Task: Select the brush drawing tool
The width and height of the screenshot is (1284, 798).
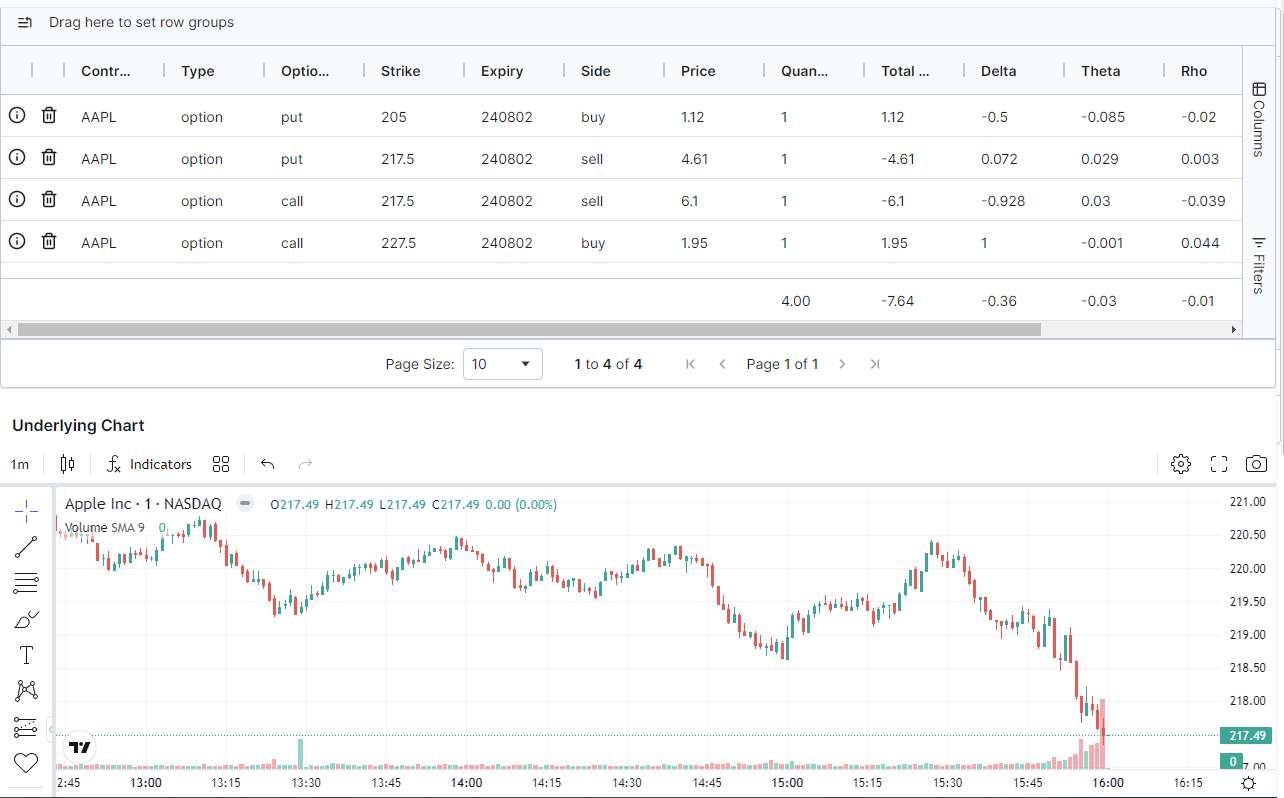Action: (x=26, y=619)
